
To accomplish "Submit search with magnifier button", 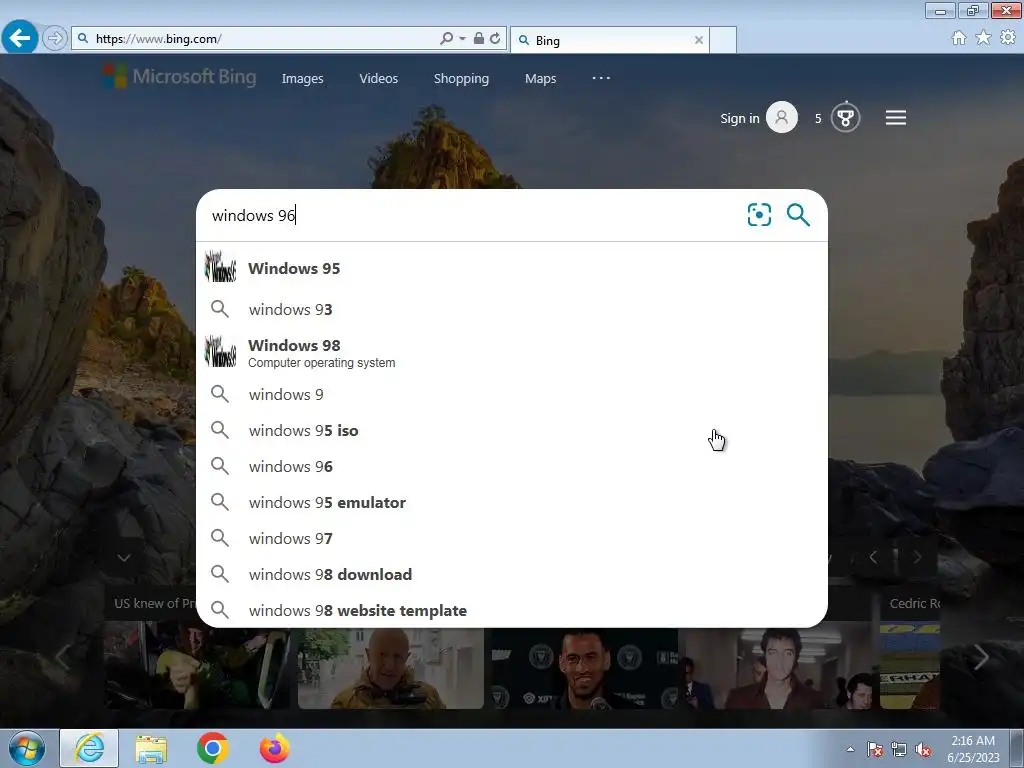I will coord(798,215).
